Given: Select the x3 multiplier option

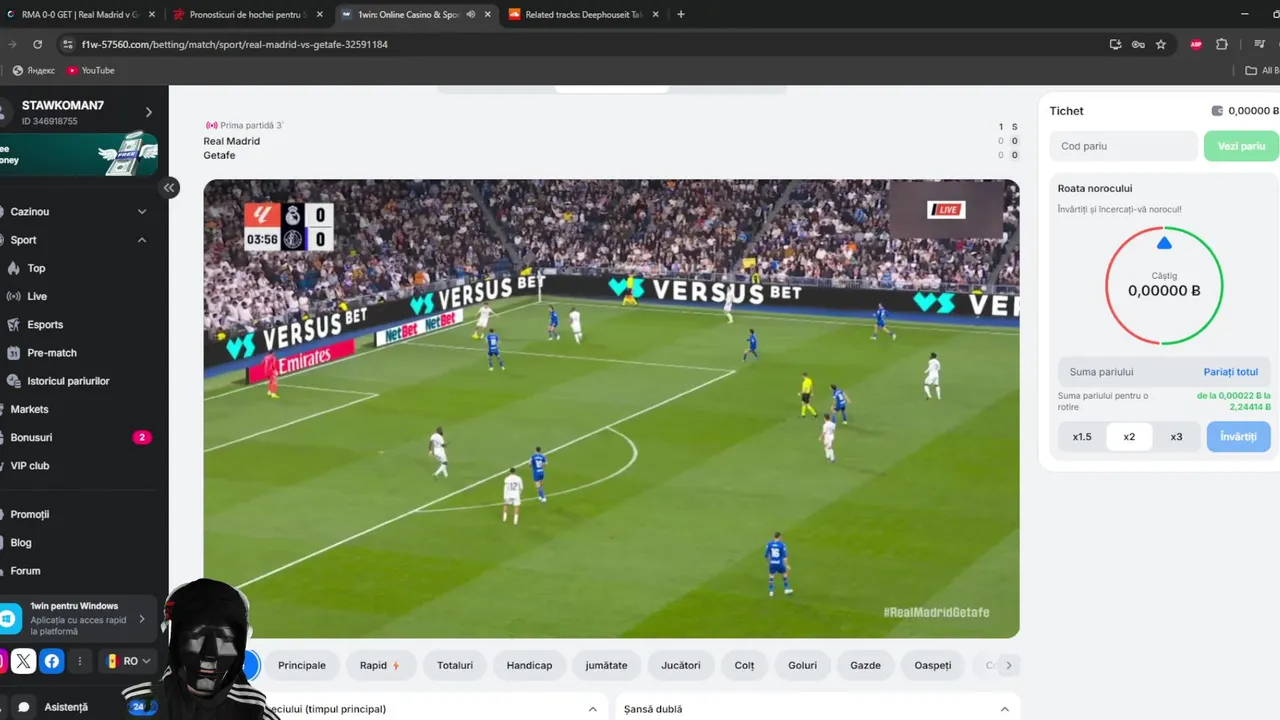Looking at the screenshot, I should pos(1176,437).
